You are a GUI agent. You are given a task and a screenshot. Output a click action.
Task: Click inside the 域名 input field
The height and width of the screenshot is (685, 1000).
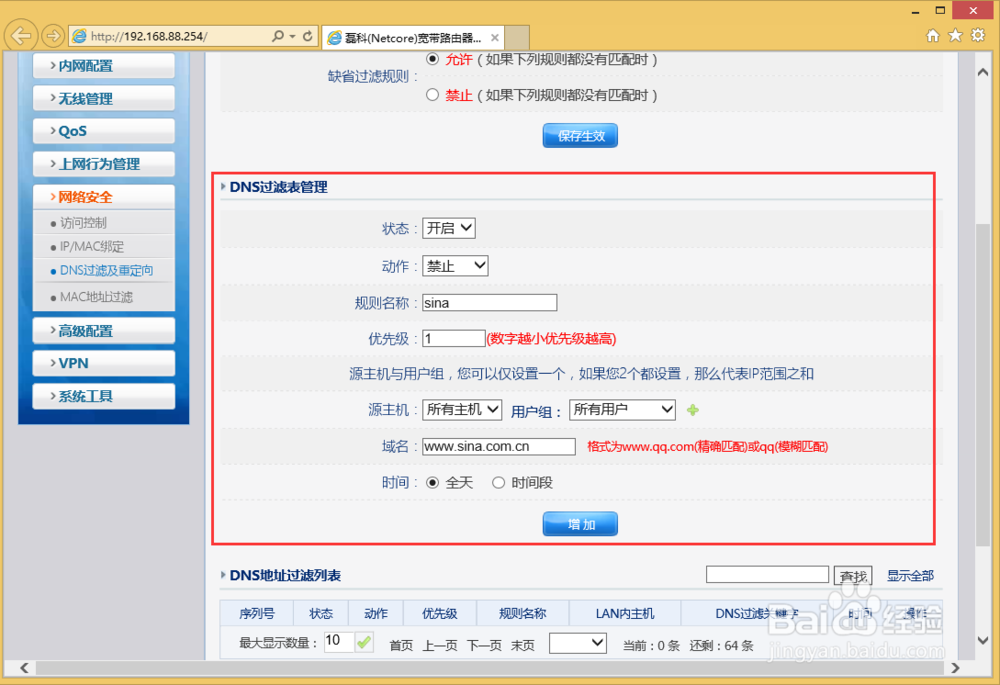click(x=498, y=446)
